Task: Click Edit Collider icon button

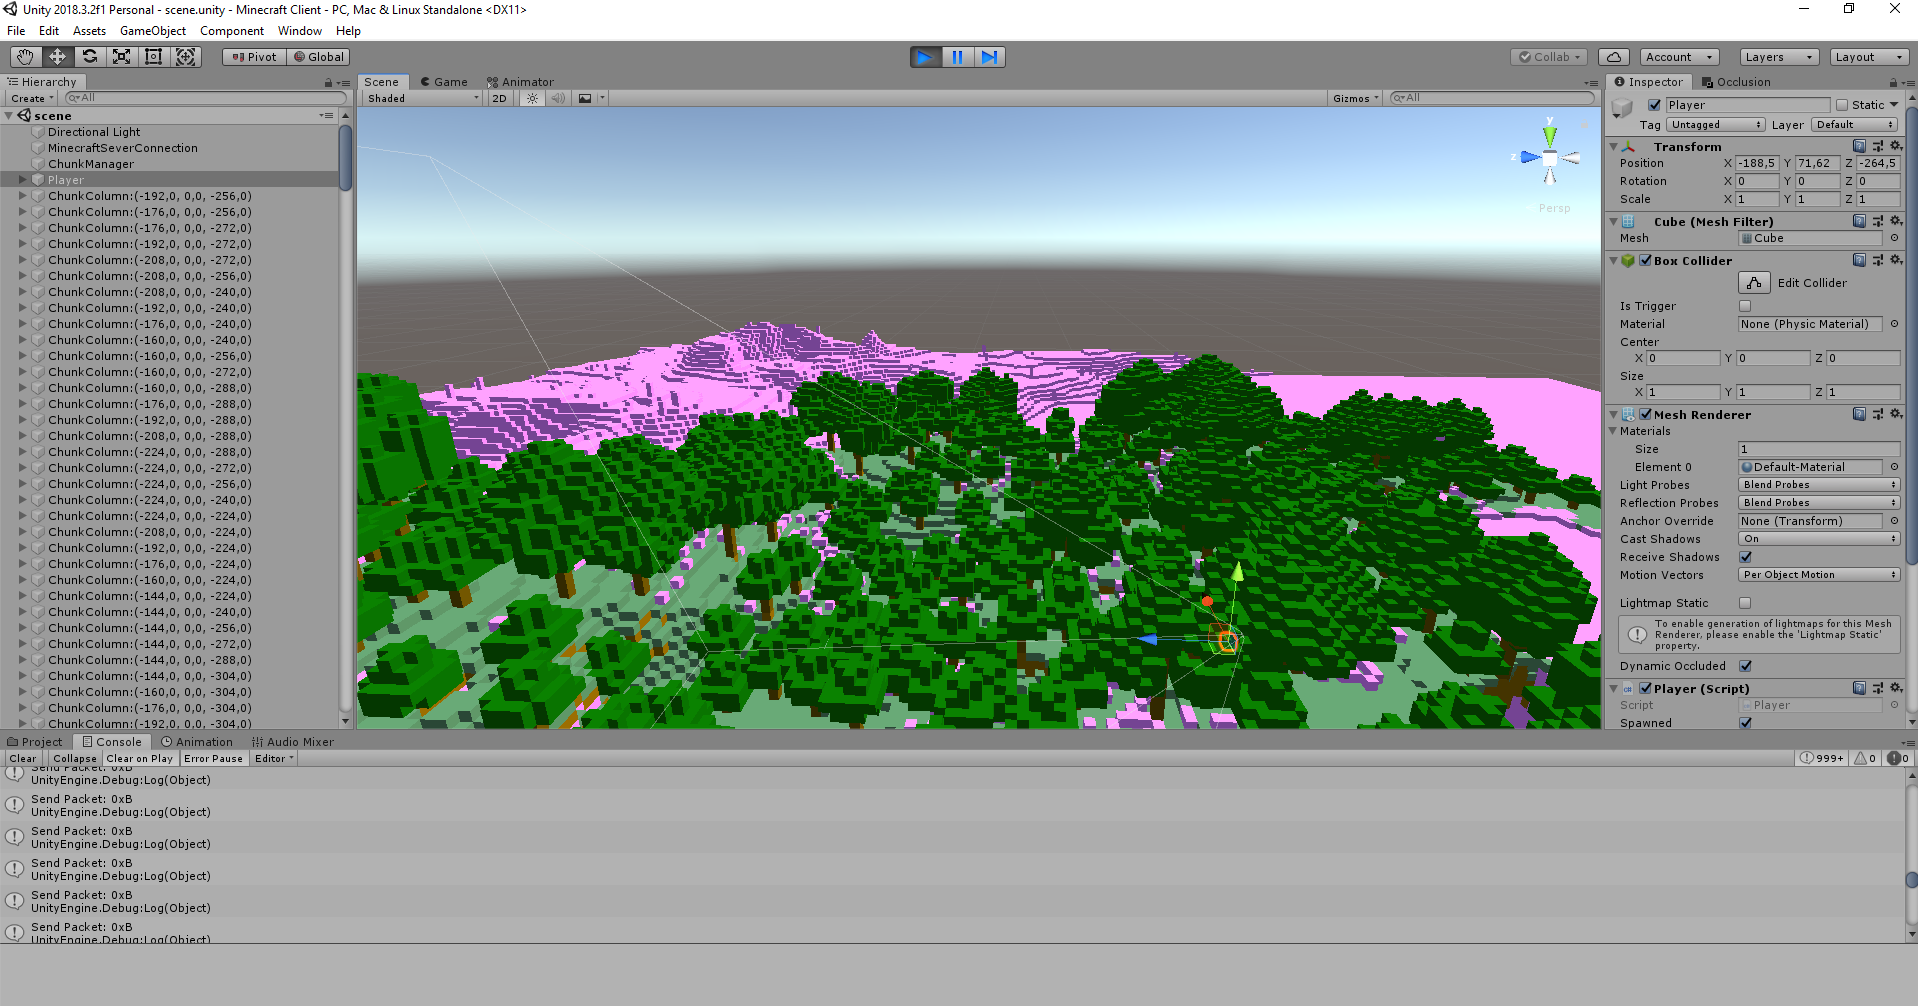Action: [x=1754, y=283]
